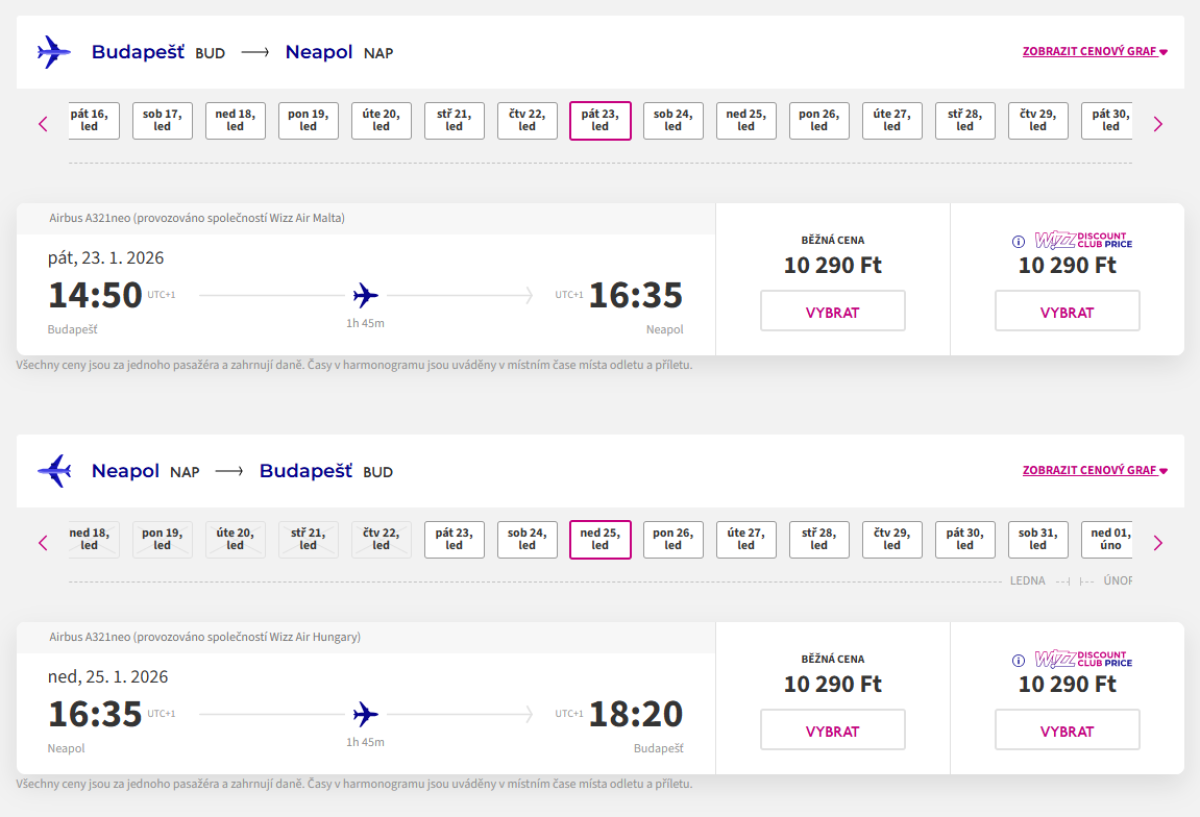
Task: Pick return date tab 'pát 23, led'
Action: click(454, 540)
